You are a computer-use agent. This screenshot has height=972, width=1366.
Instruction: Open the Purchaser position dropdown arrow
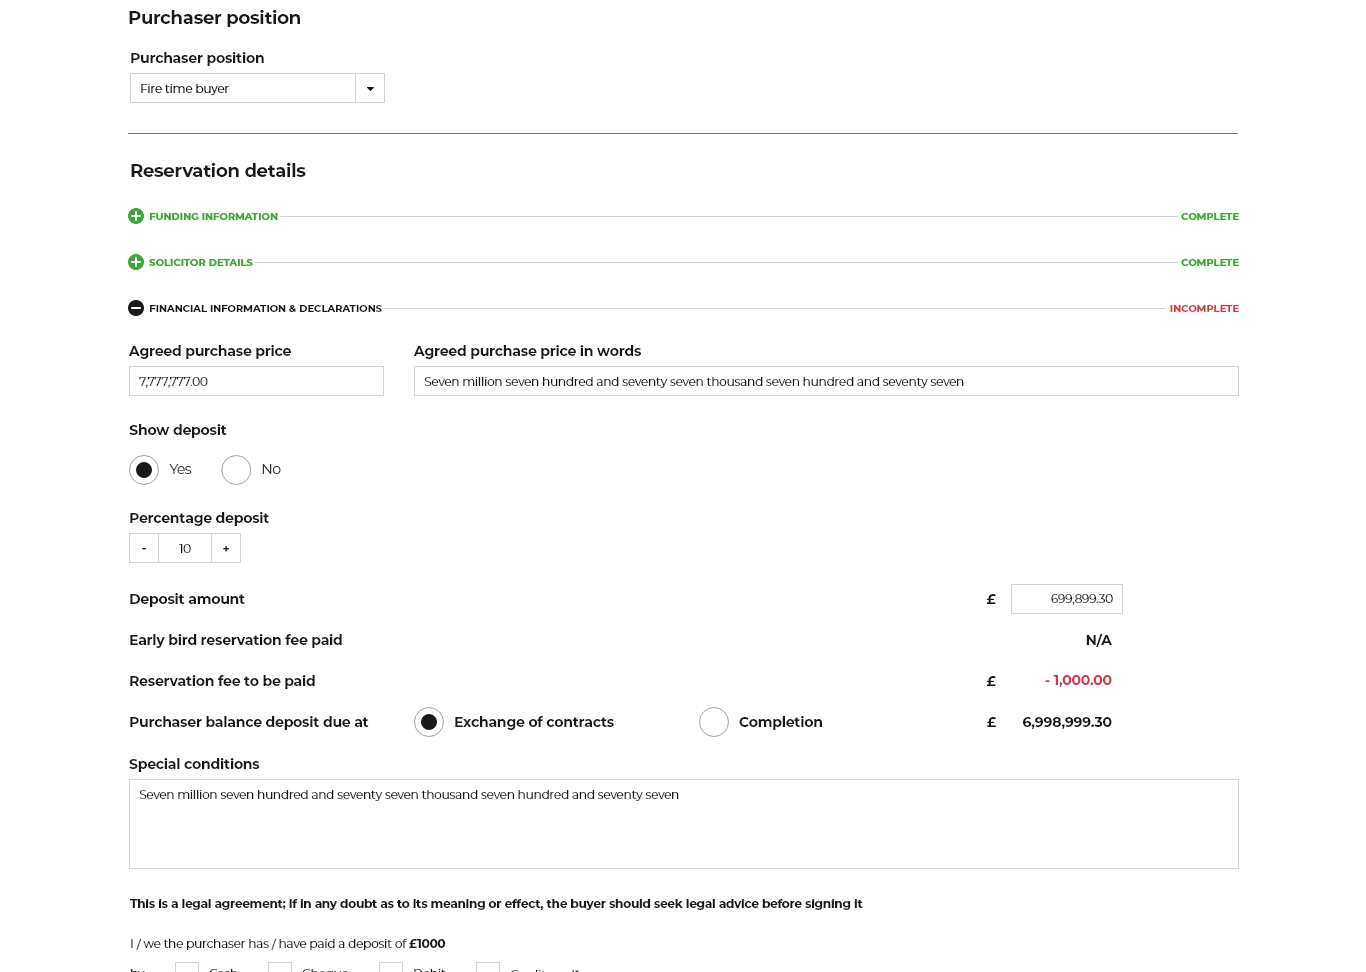pyautogui.click(x=370, y=88)
